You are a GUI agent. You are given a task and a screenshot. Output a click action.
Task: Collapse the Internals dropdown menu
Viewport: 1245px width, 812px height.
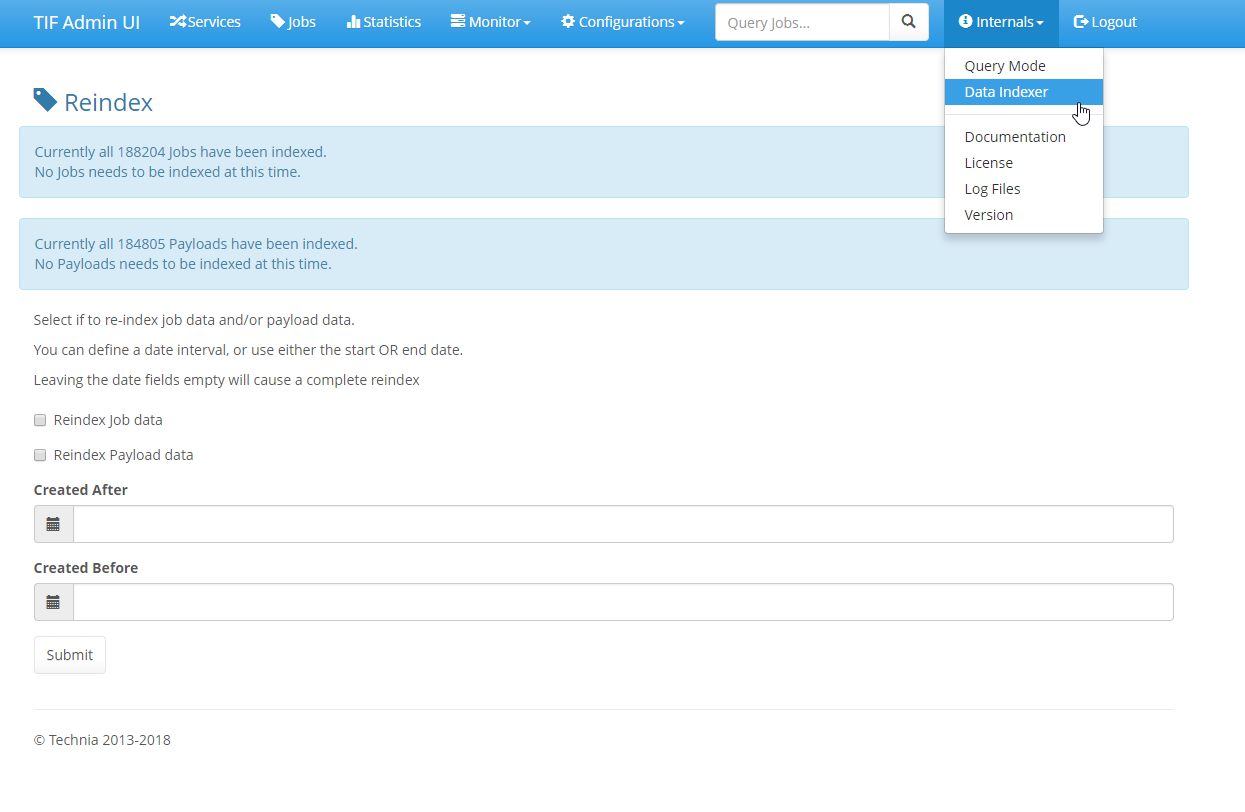tap(1001, 22)
